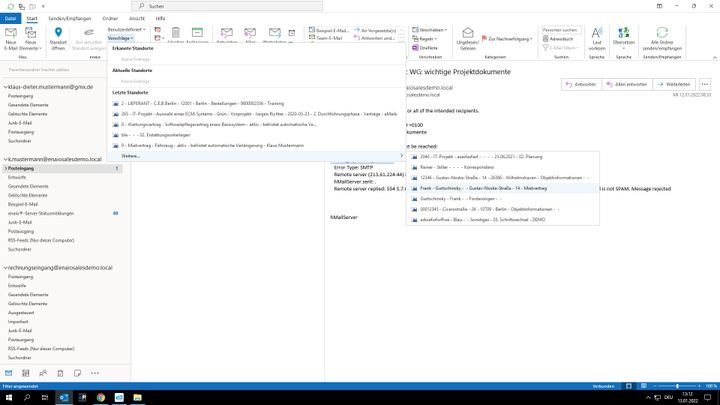720x405 pixels.
Task: Open the Ansicht ribbon tab
Action: (x=137, y=18)
